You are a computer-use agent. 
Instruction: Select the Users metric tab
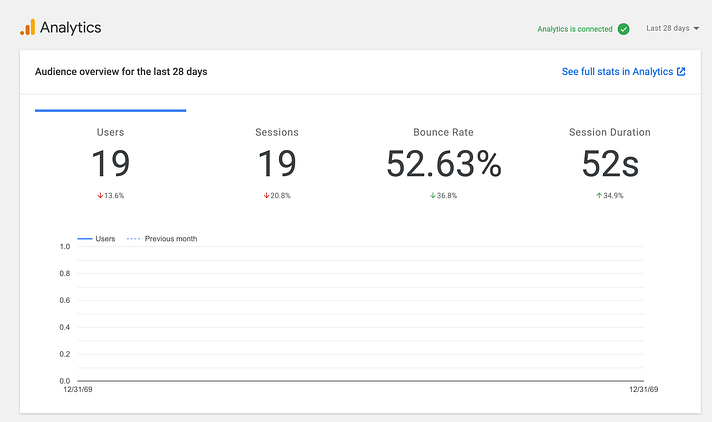(x=110, y=157)
